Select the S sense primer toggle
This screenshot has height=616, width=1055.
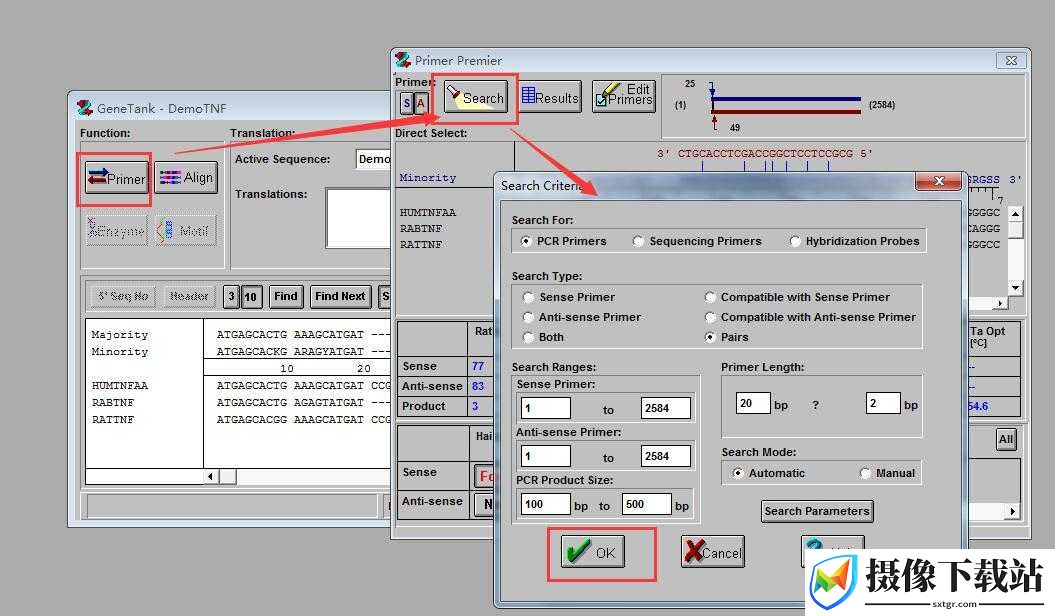click(x=406, y=103)
